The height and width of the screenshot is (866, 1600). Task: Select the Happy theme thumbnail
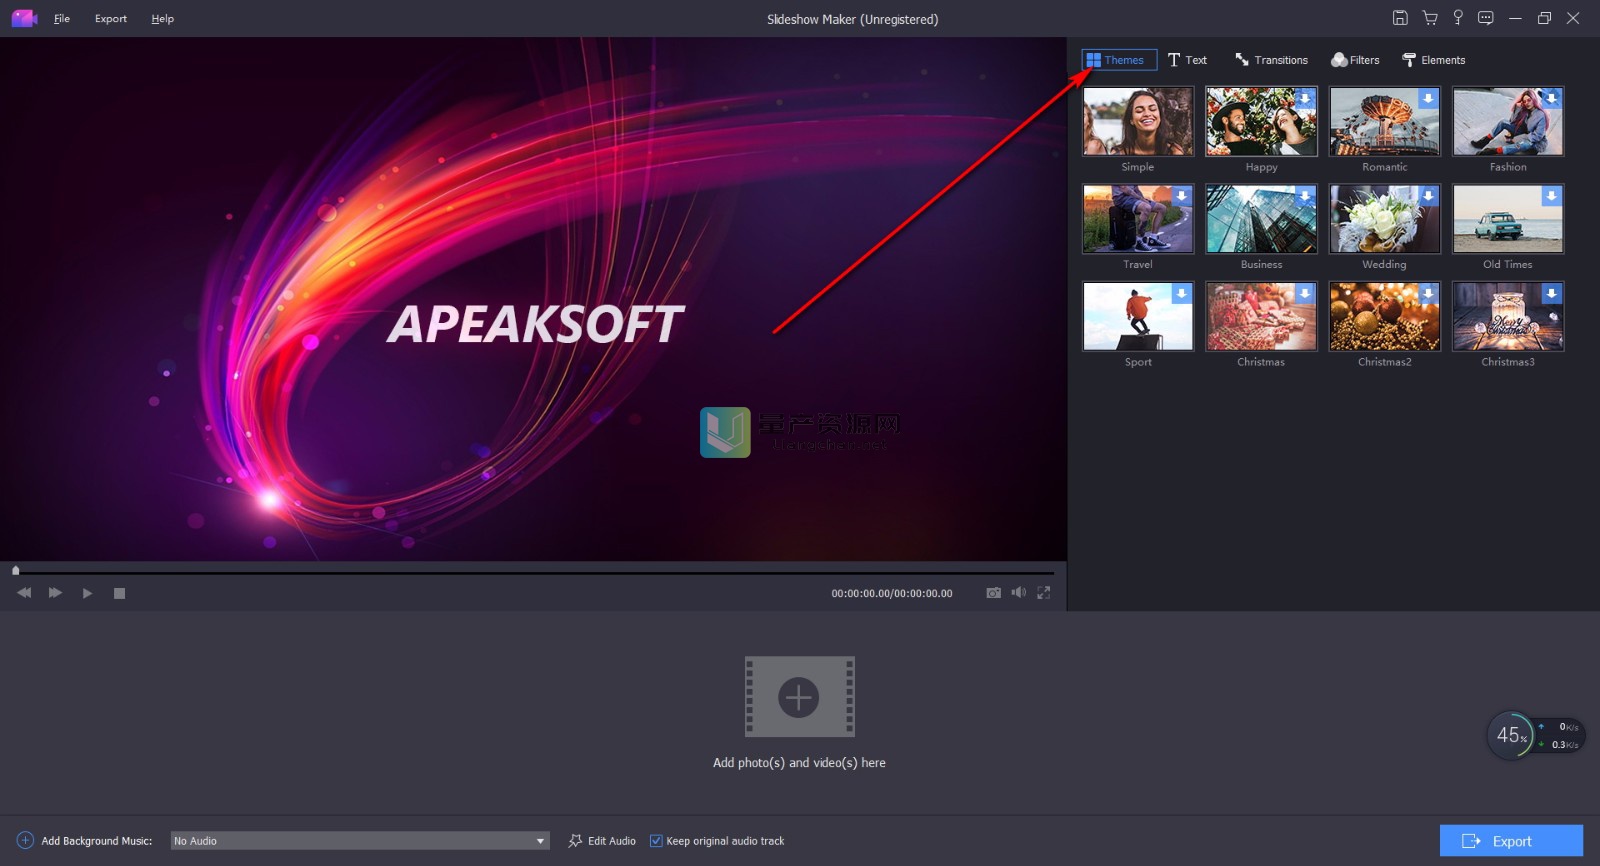pyautogui.click(x=1261, y=121)
